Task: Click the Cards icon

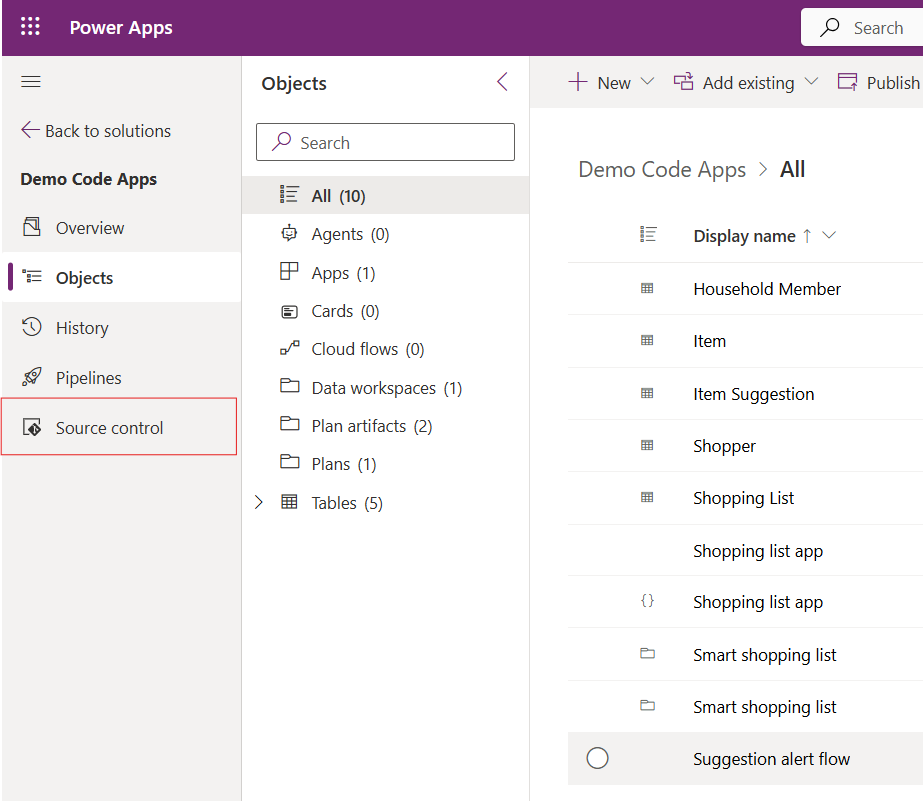Action: pyautogui.click(x=289, y=311)
